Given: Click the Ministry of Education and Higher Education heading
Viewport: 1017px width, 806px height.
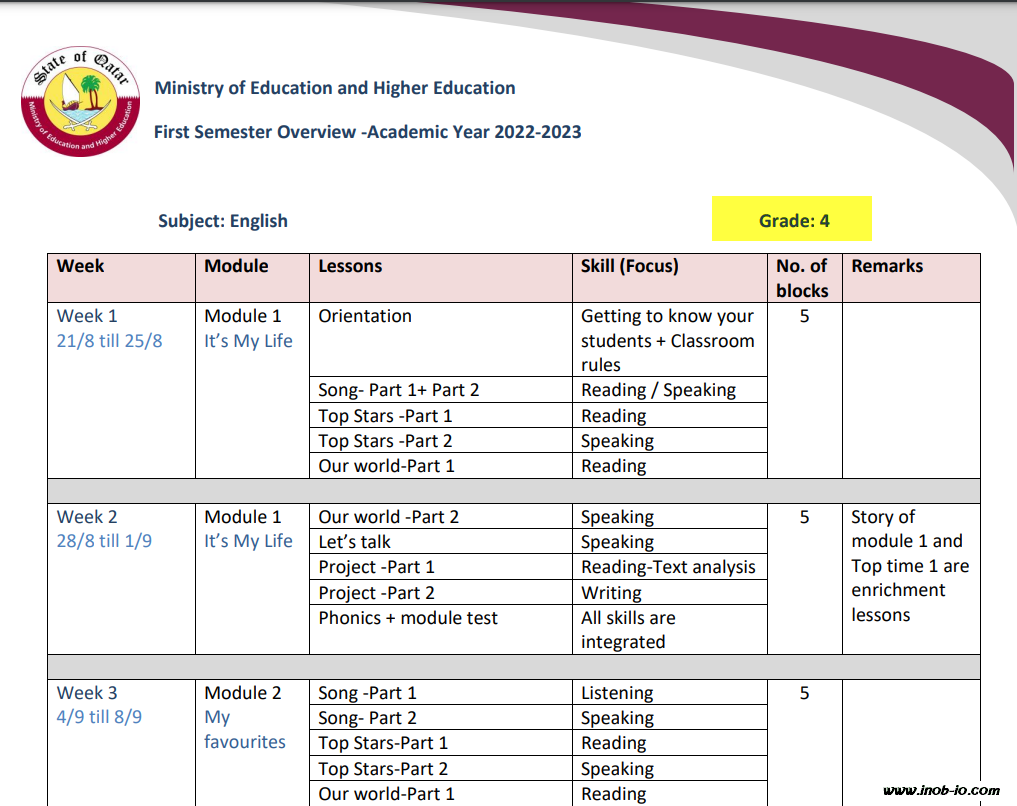Looking at the screenshot, I should tap(334, 88).
